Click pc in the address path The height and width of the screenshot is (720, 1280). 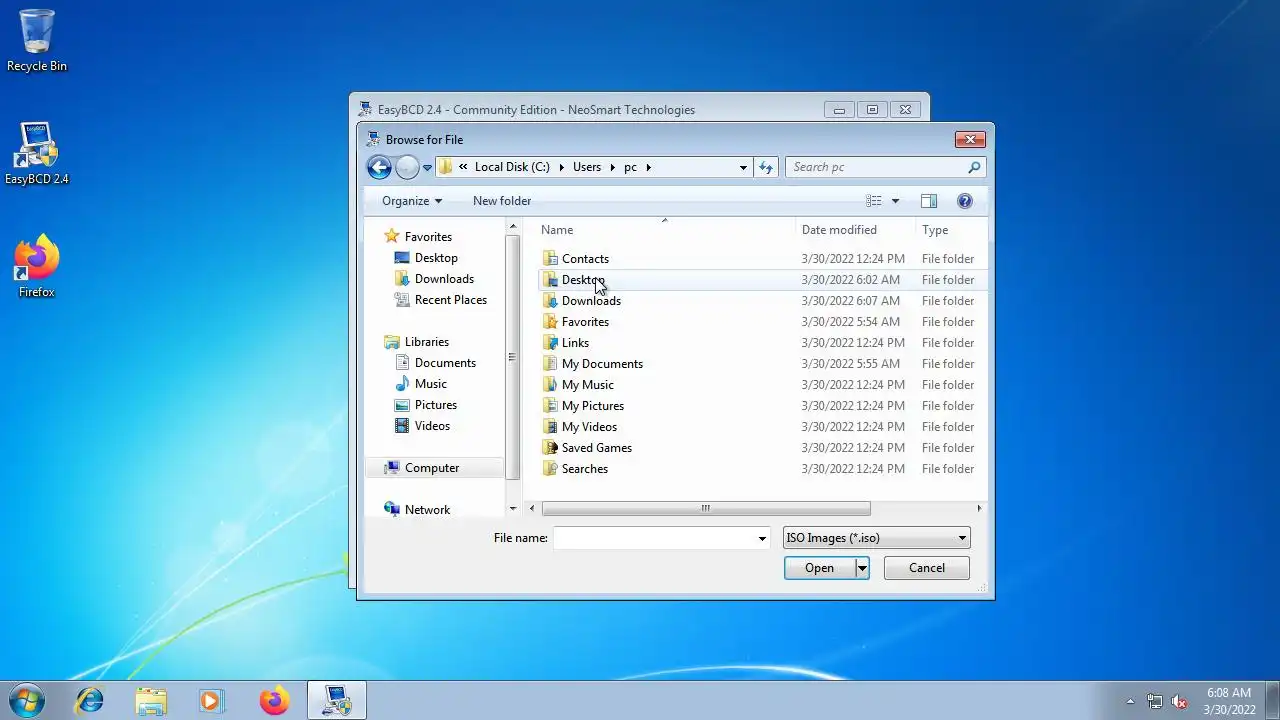tap(630, 167)
